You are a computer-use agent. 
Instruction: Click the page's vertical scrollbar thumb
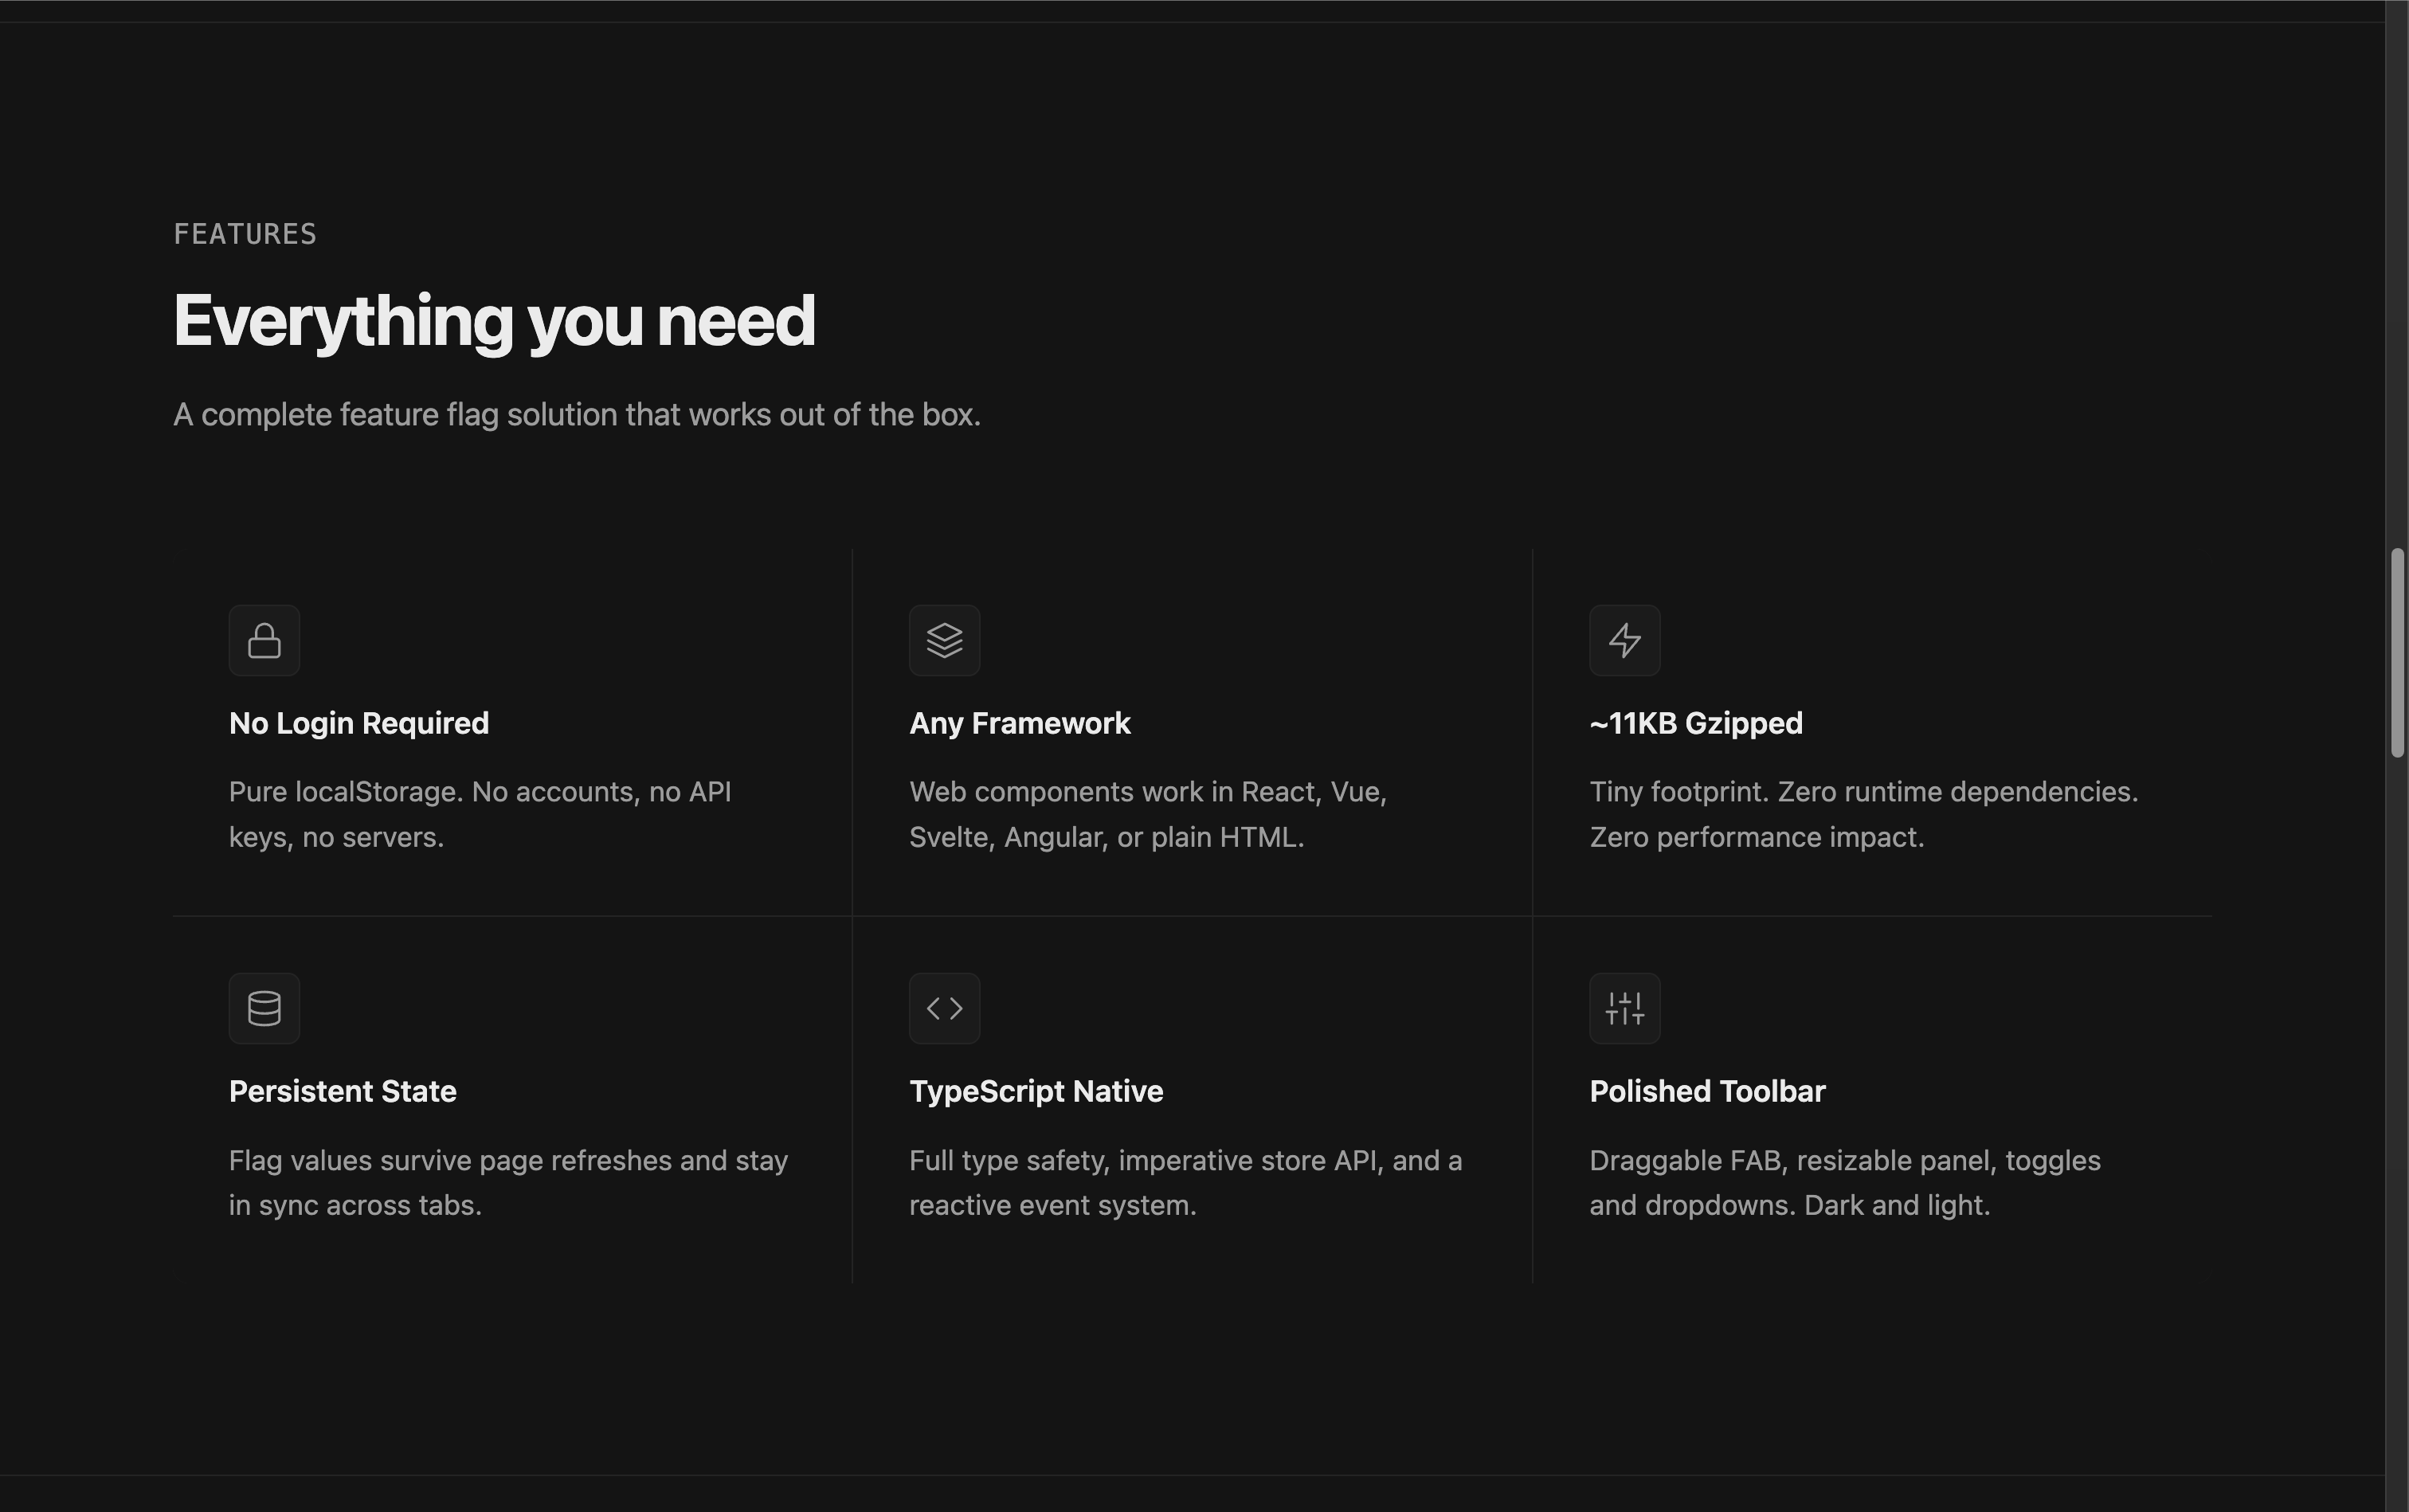[2397, 652]
